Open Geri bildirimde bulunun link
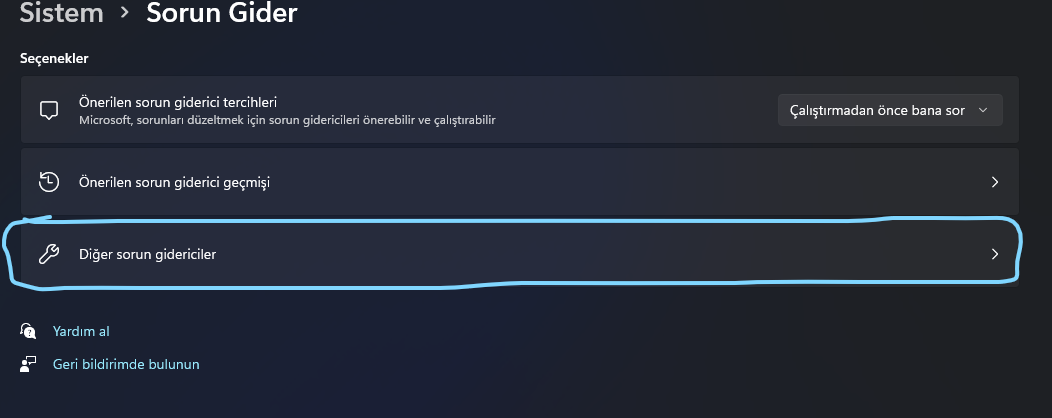Screen dimensions: 1052x418 pos(126,364)
